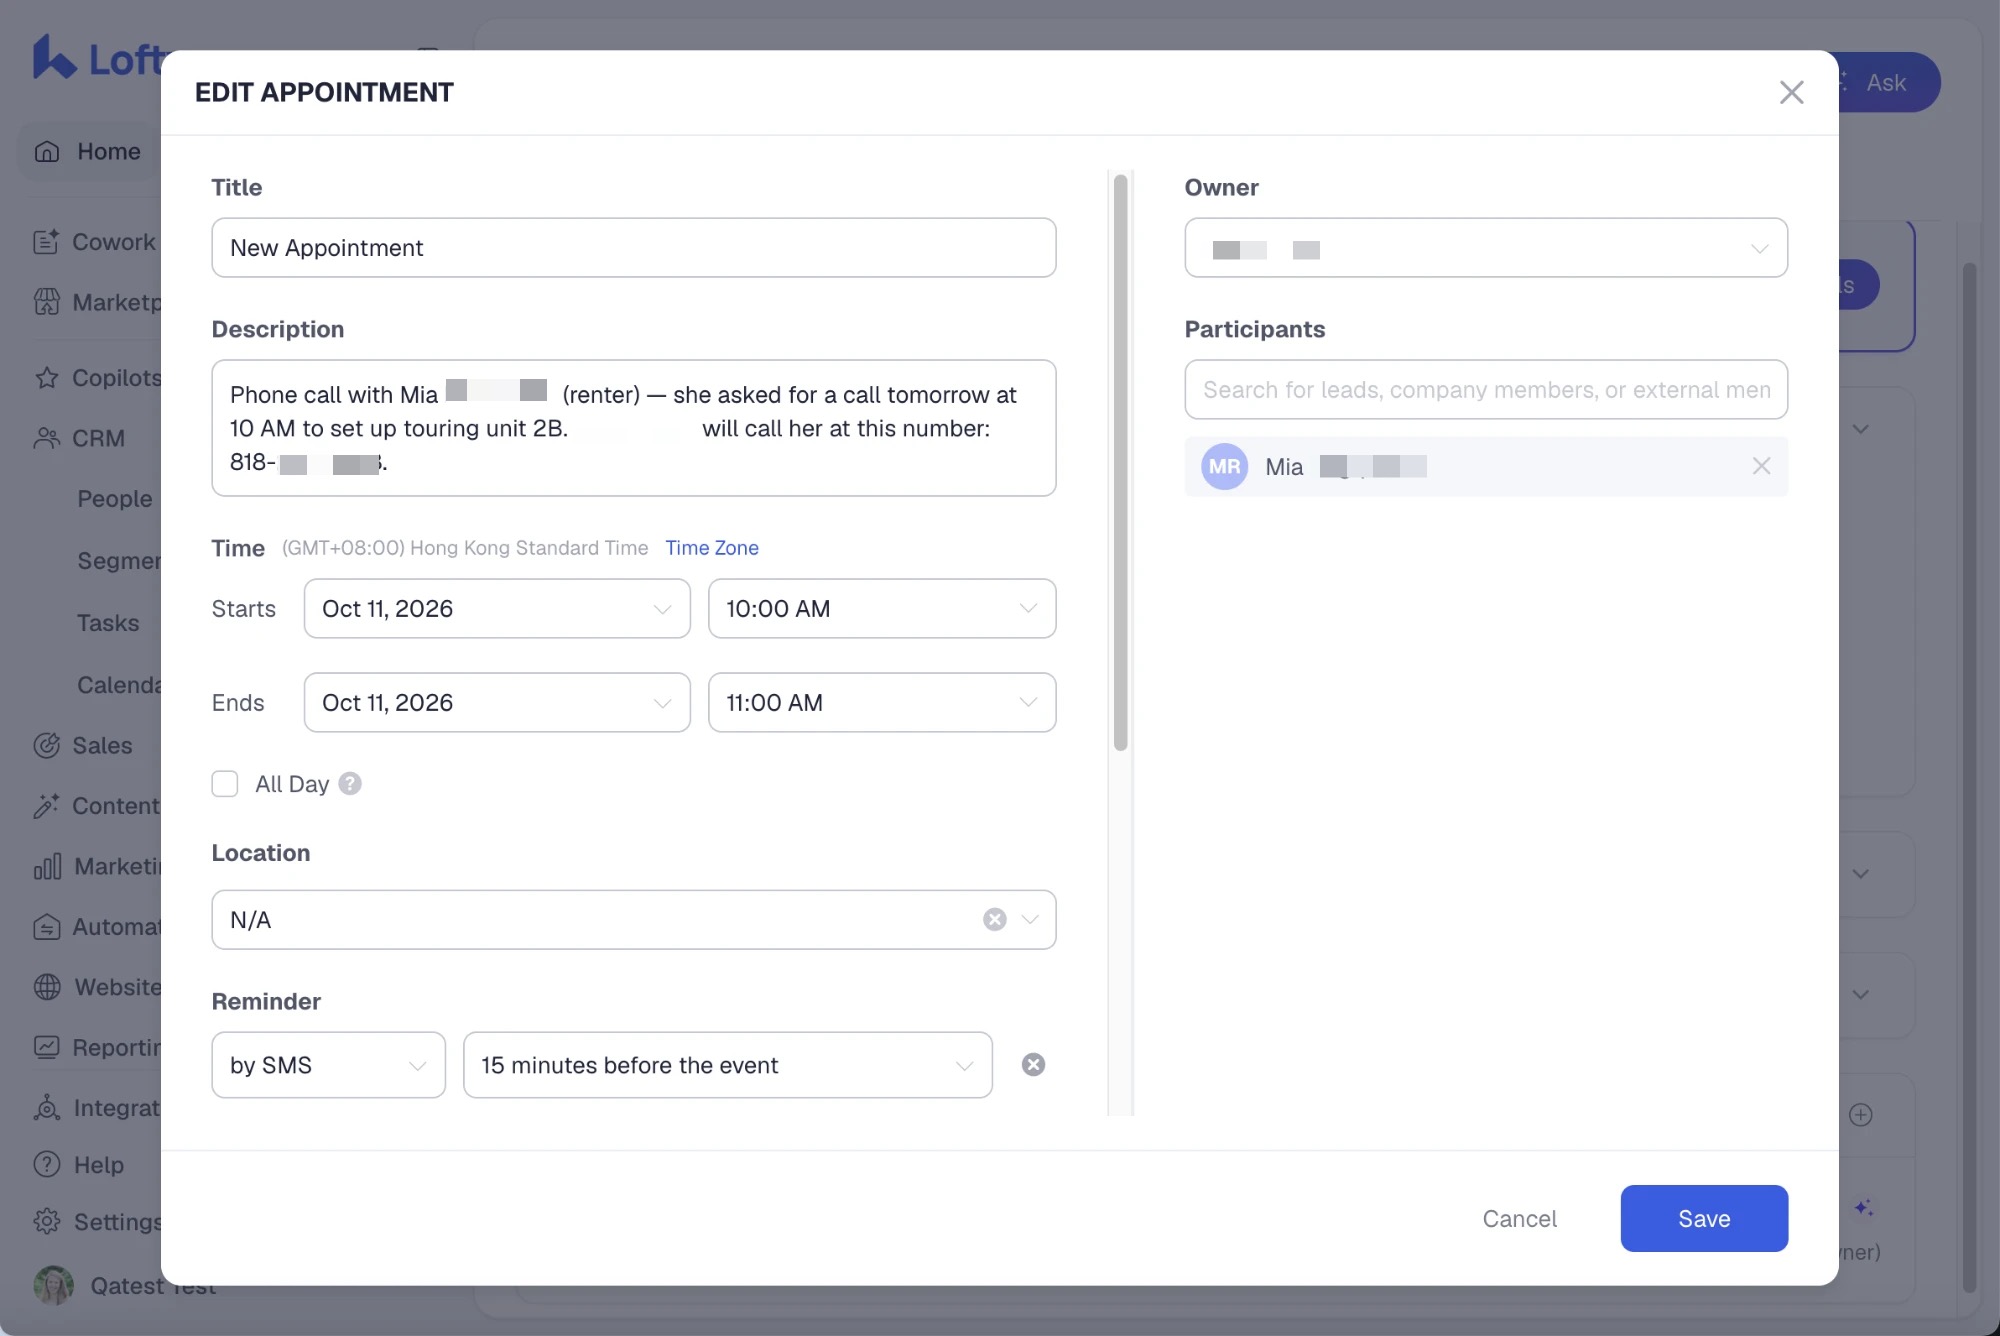The height and width of the screenshot is (1336, 2000).
Task: Clear the N/A location value
Action: coord(994,920)
